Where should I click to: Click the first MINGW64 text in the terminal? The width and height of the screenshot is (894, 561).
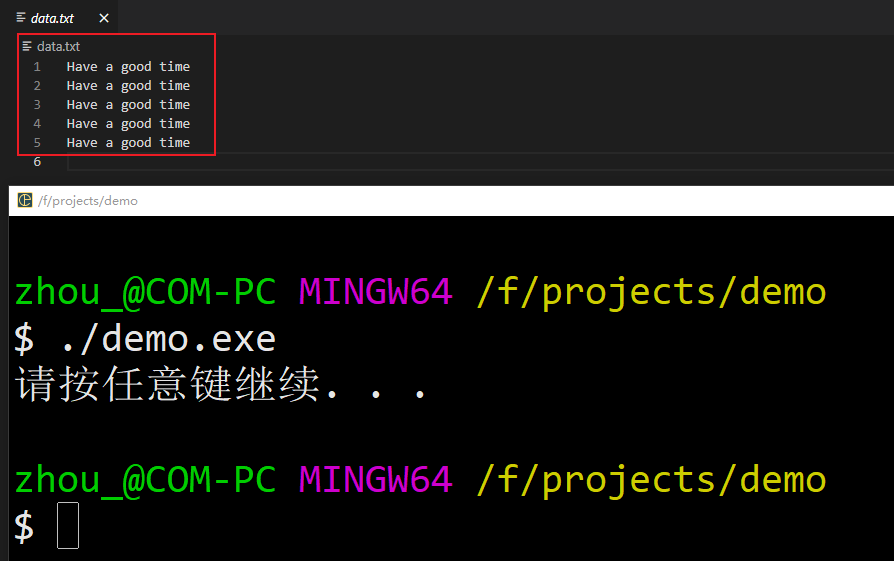pos(376,291)
